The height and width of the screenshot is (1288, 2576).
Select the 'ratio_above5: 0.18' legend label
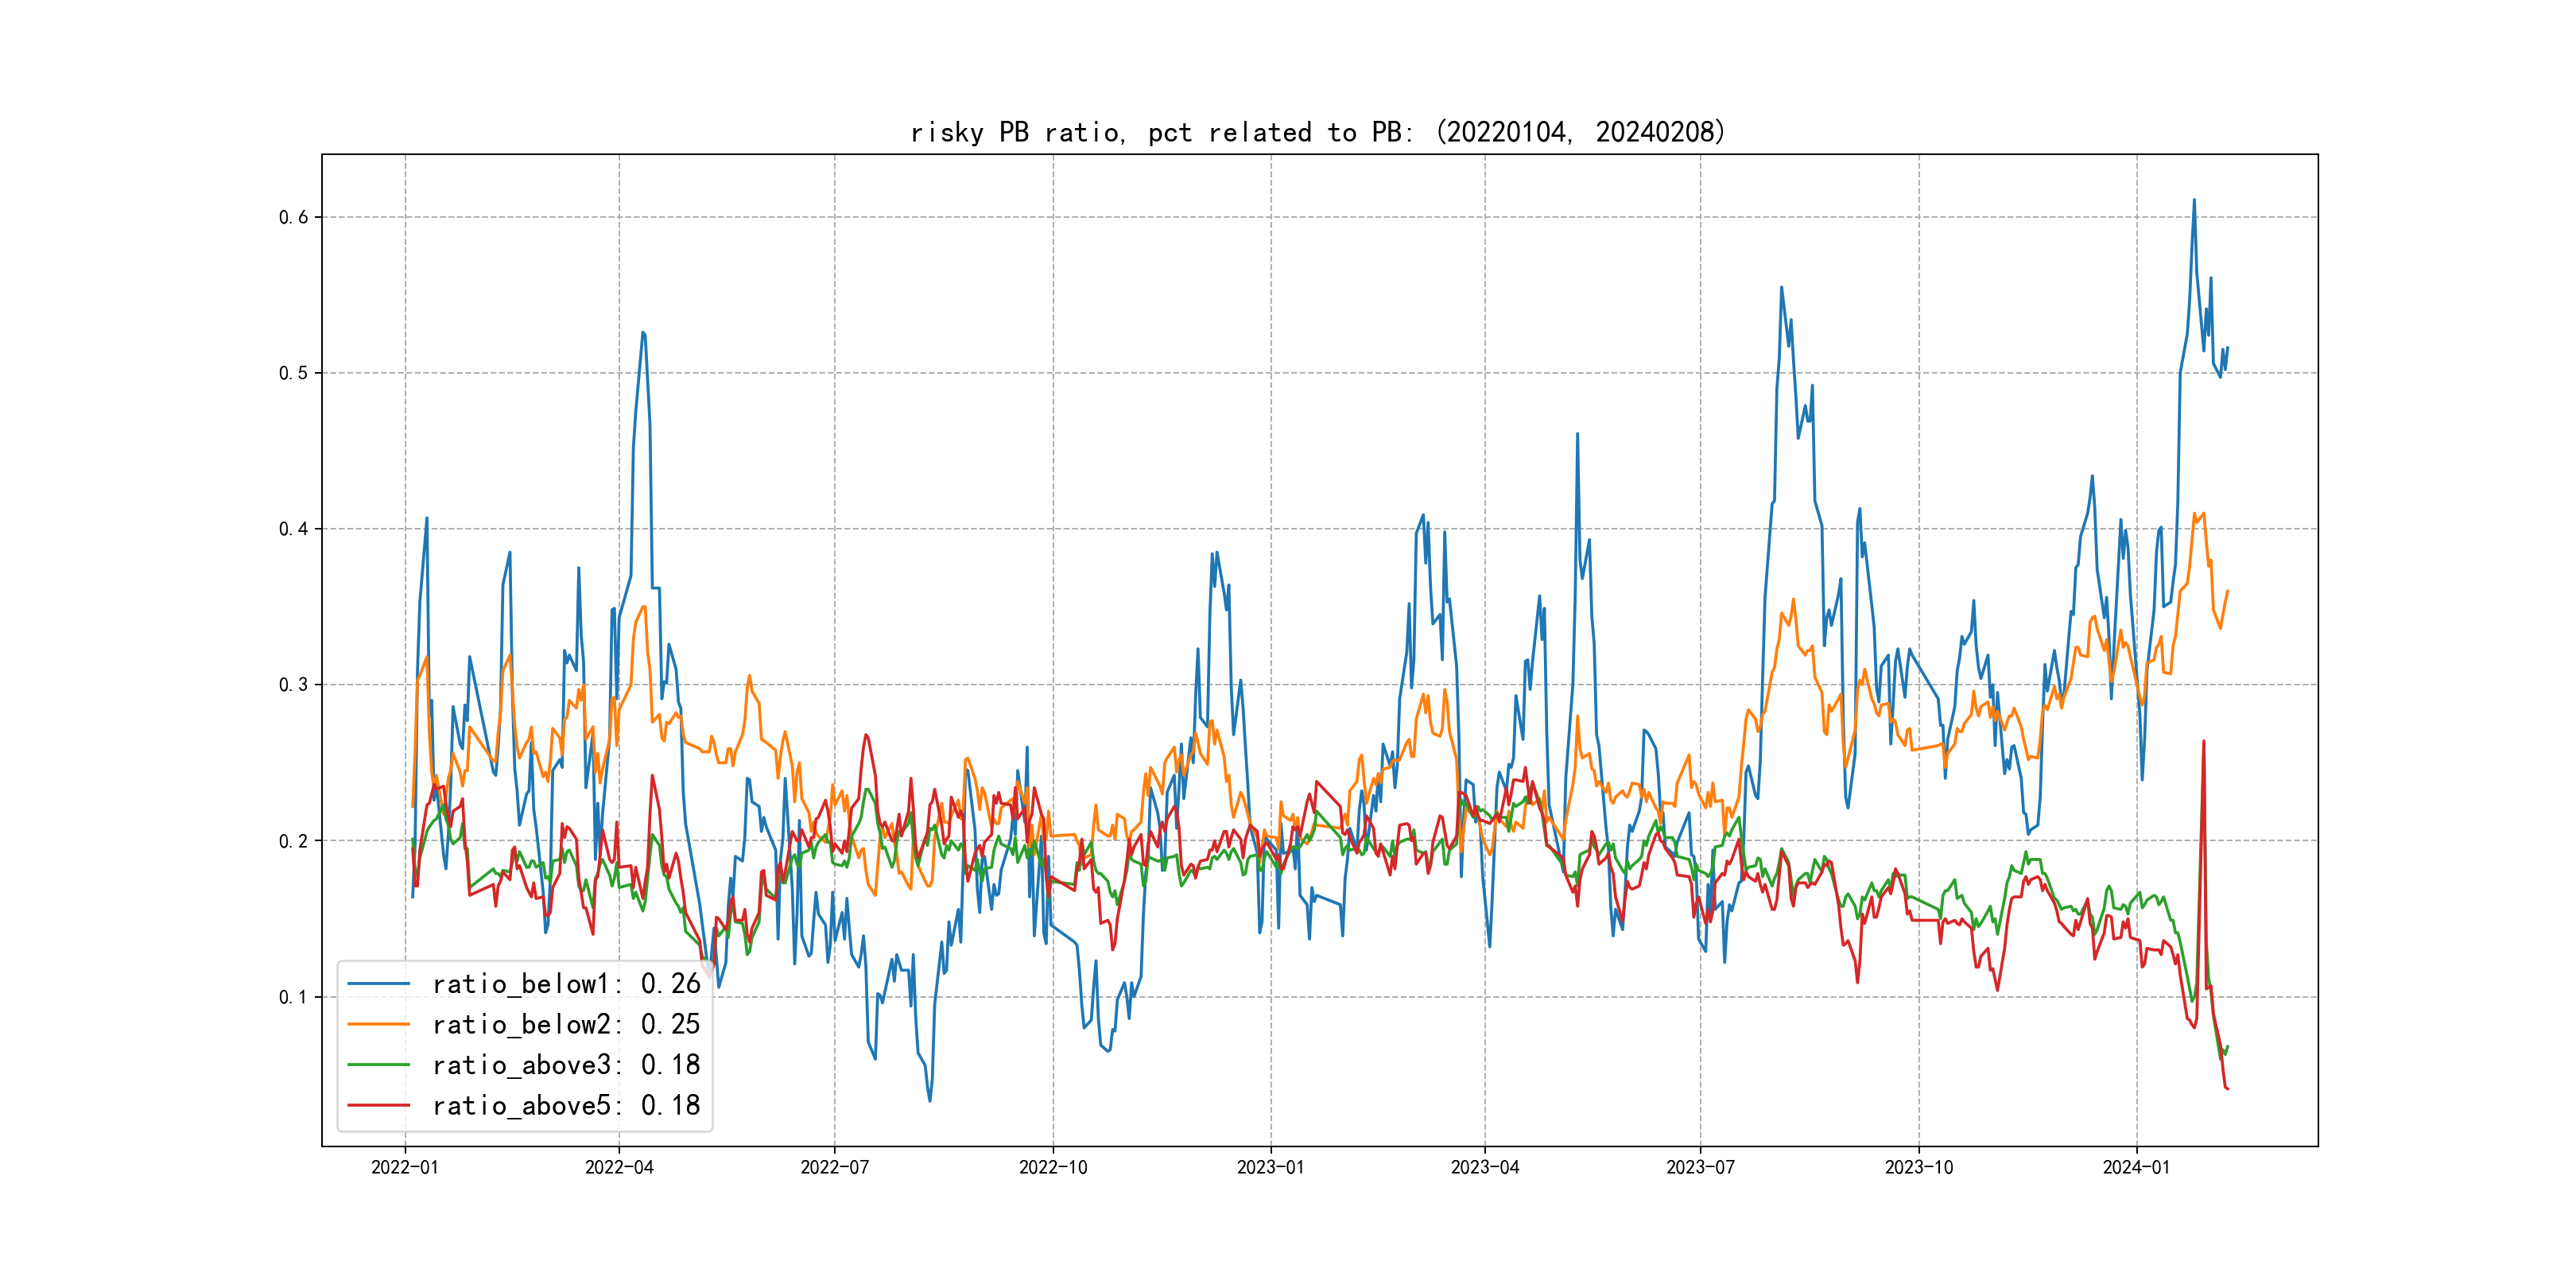point(566,1105)
